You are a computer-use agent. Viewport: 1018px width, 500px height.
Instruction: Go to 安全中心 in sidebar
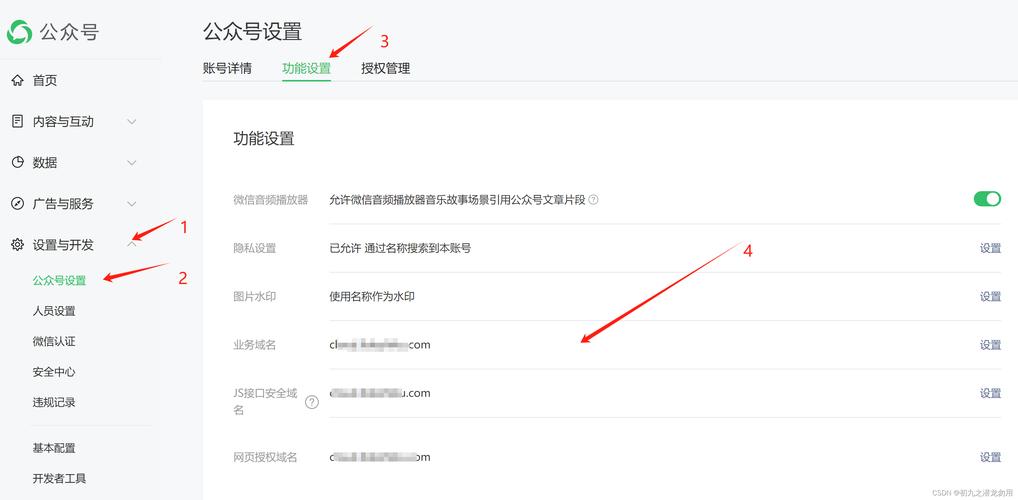[x=54, y=372]
